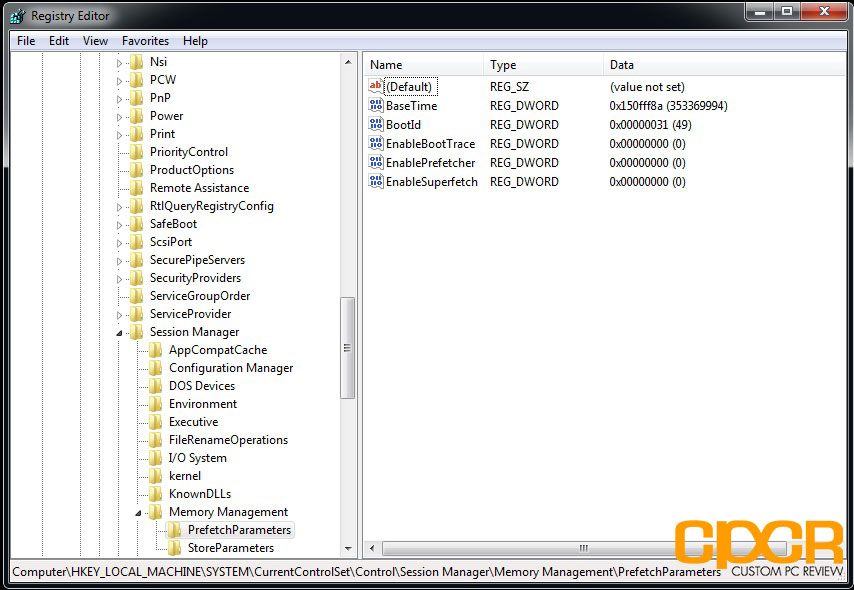Click the kernel folder icon
Screen dimensions: 854x590
point(155,476)
